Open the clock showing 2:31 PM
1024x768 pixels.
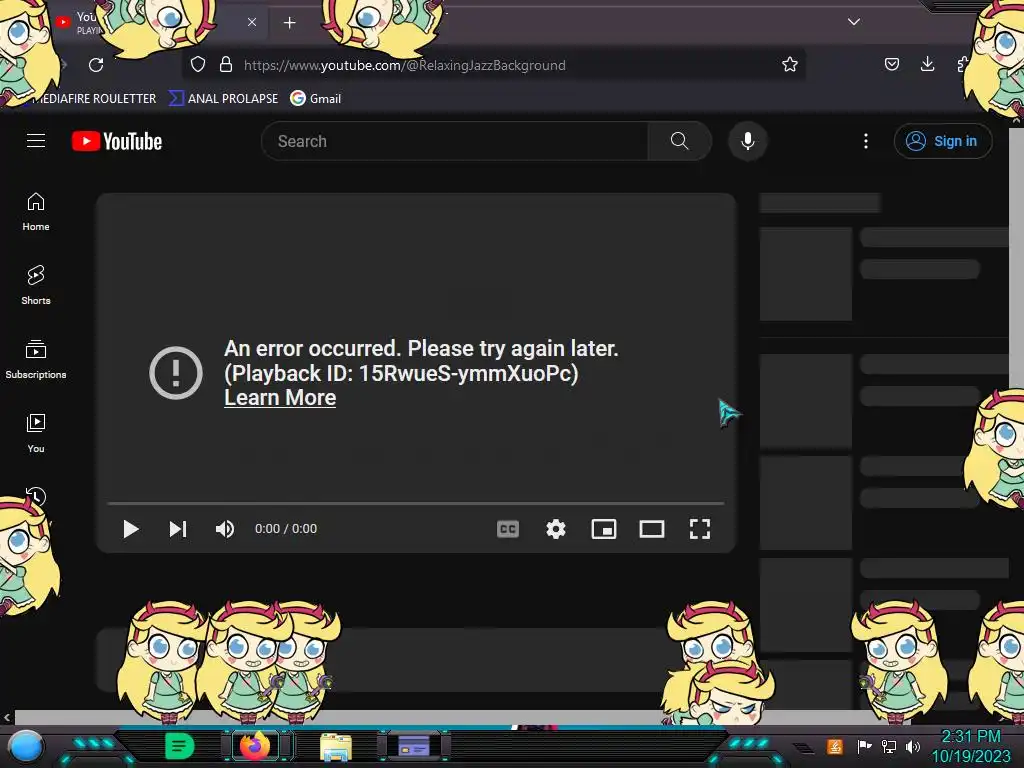tap(970, 746)
